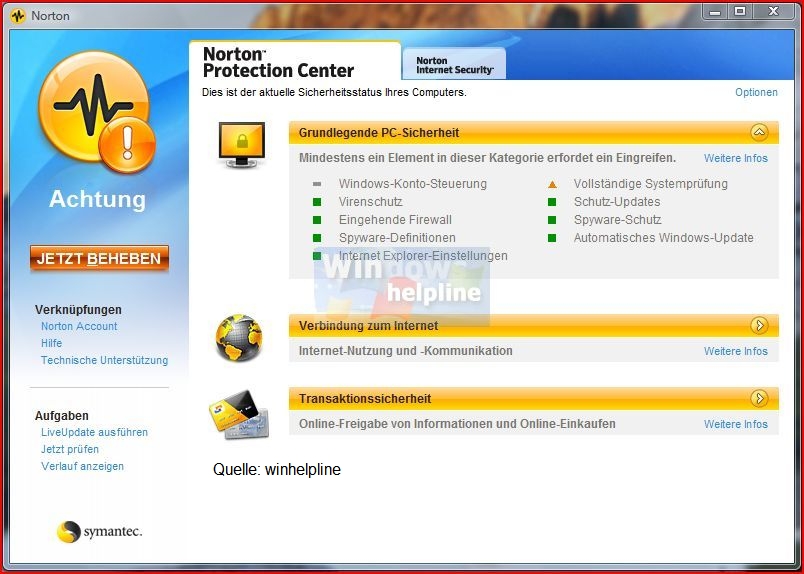
Task: Click the Symantec logo
Action: tap(99, 531)
